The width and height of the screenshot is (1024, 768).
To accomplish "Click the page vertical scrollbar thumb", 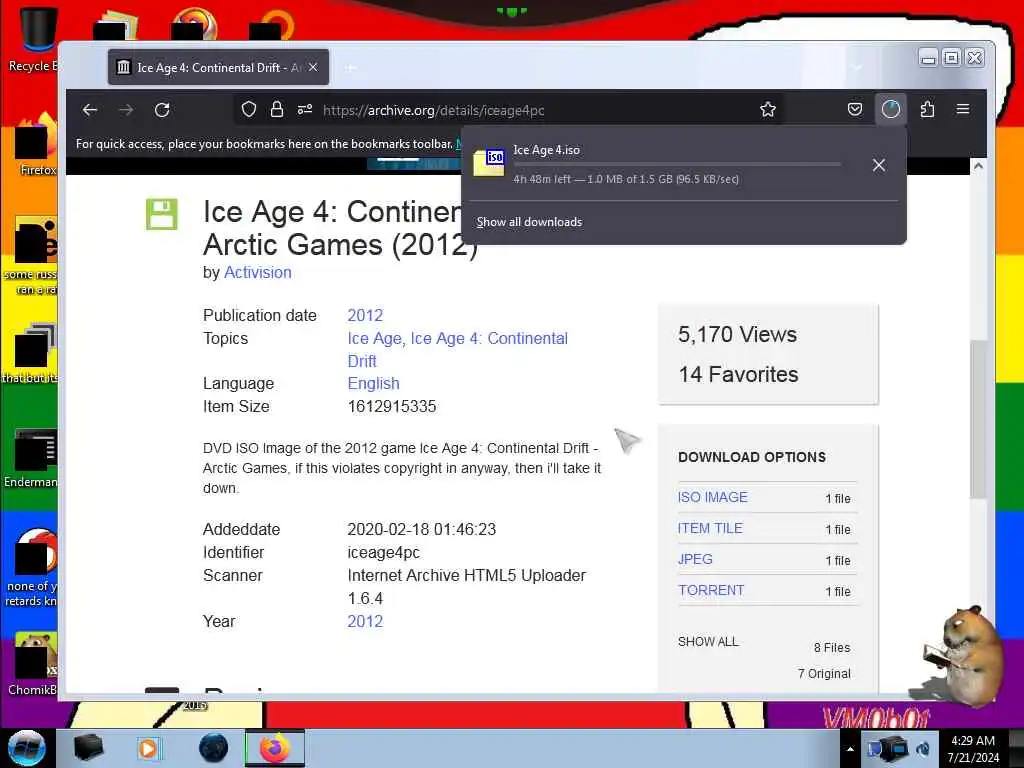I will tap(978, 419).
